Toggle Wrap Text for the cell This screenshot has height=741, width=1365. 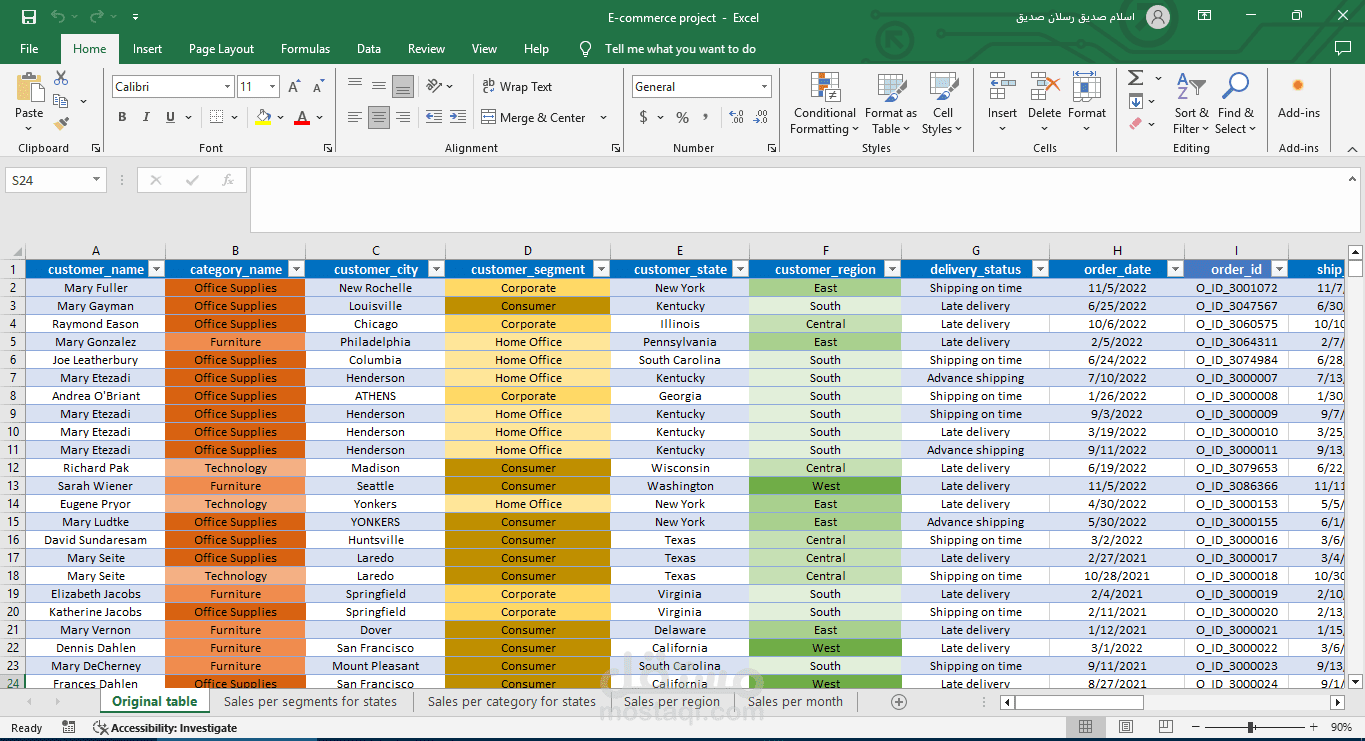pos(517,87)
